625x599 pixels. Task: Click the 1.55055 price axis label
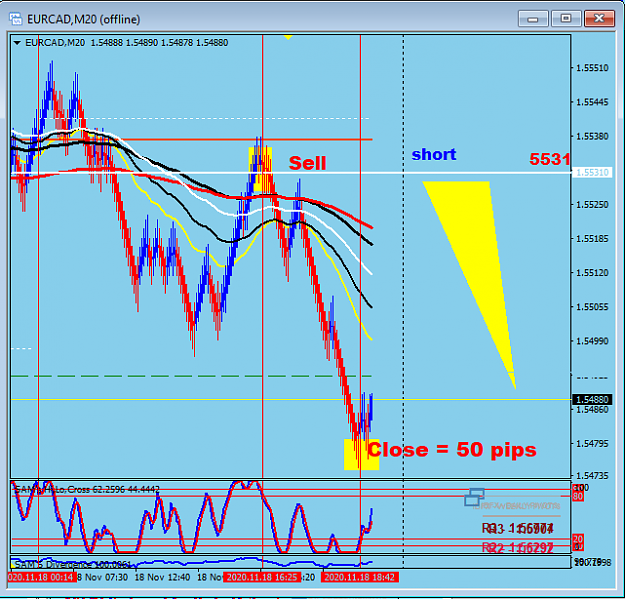[x=592, y=307]
